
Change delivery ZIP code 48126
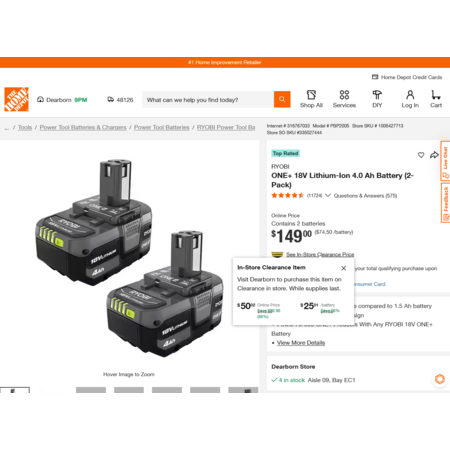120,100
